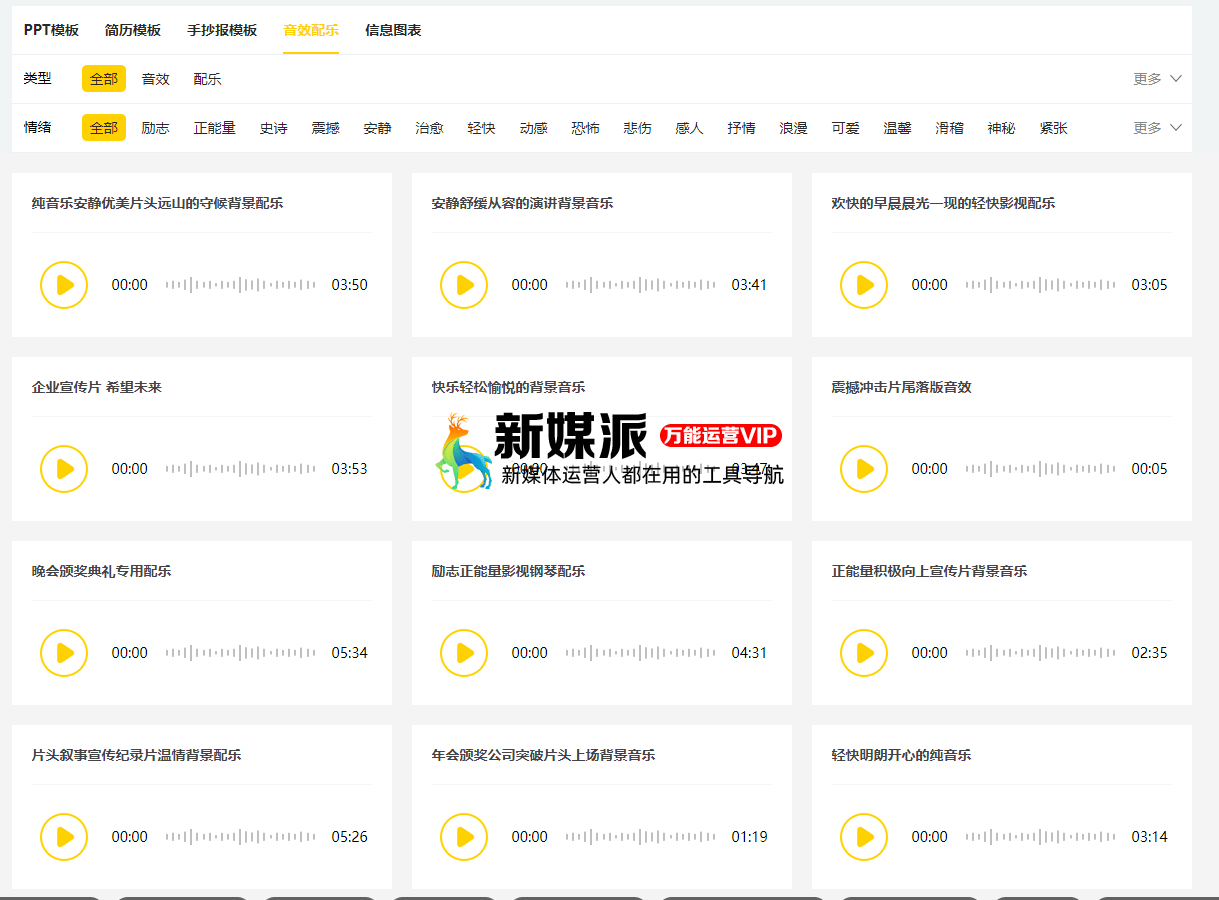This screenshot has height=900, width=1219.
Task: Play the 企业宣传片 希望未来 track
Action: tap(64, 469)
